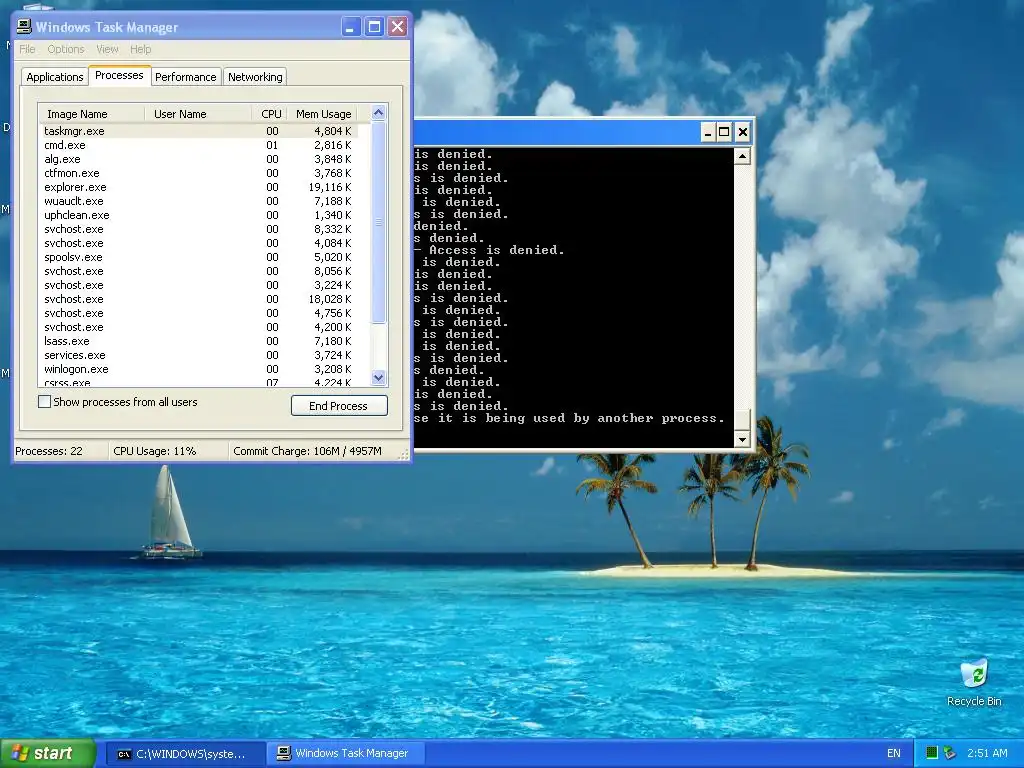Select the wuauclt.exe process

coord(197,201)
